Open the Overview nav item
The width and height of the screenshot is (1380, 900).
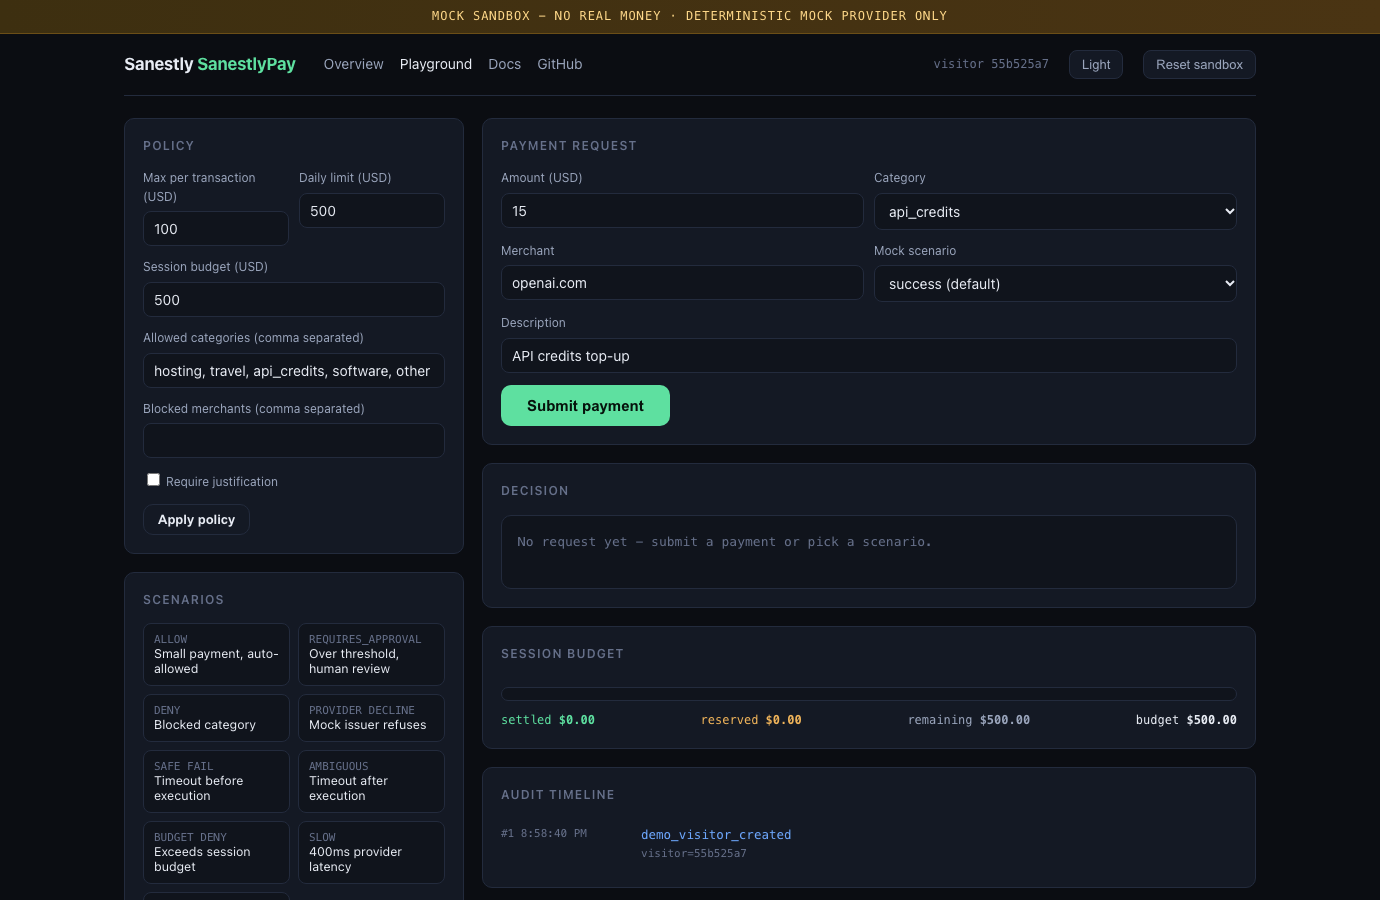click(x=353, y=64)
